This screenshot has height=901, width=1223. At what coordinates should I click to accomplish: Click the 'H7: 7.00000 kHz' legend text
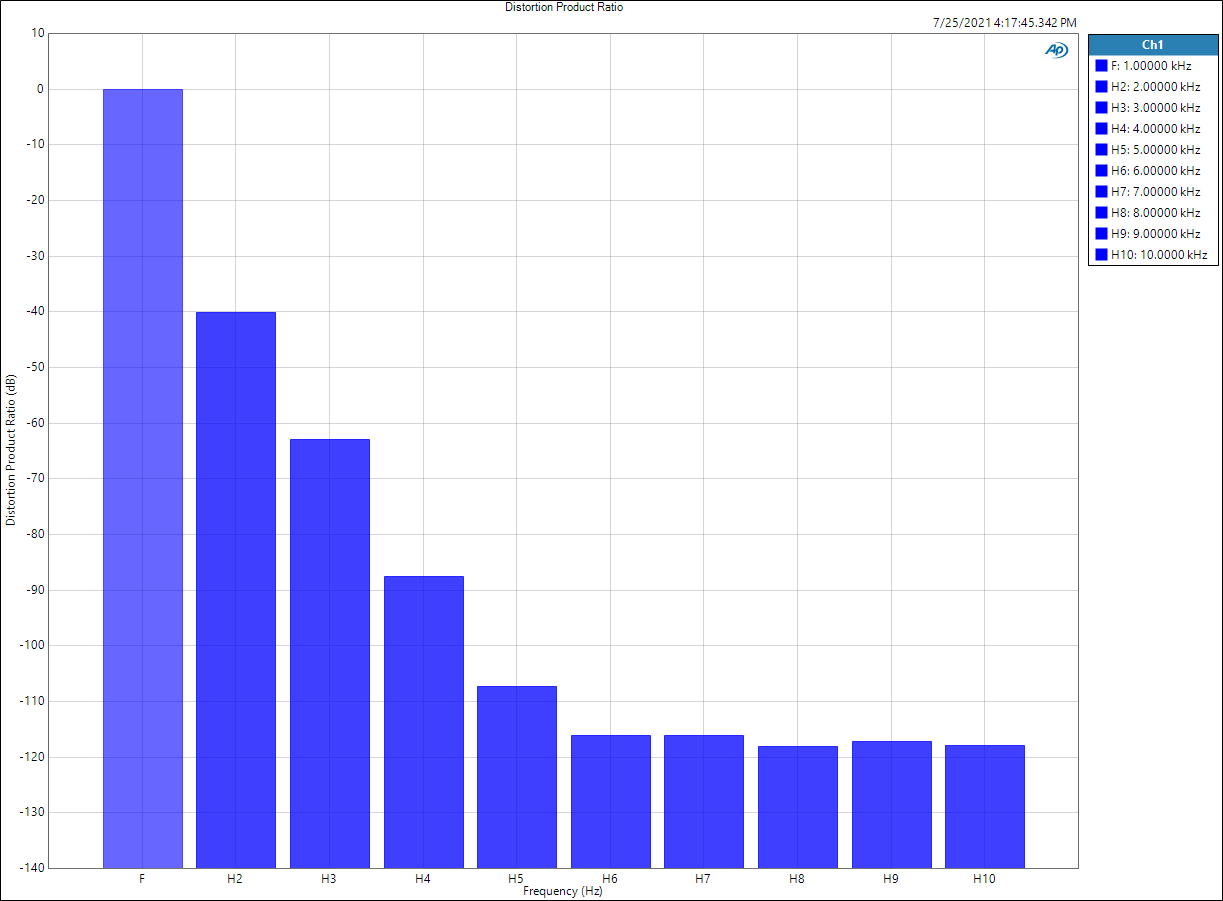tap(1155, 191)
